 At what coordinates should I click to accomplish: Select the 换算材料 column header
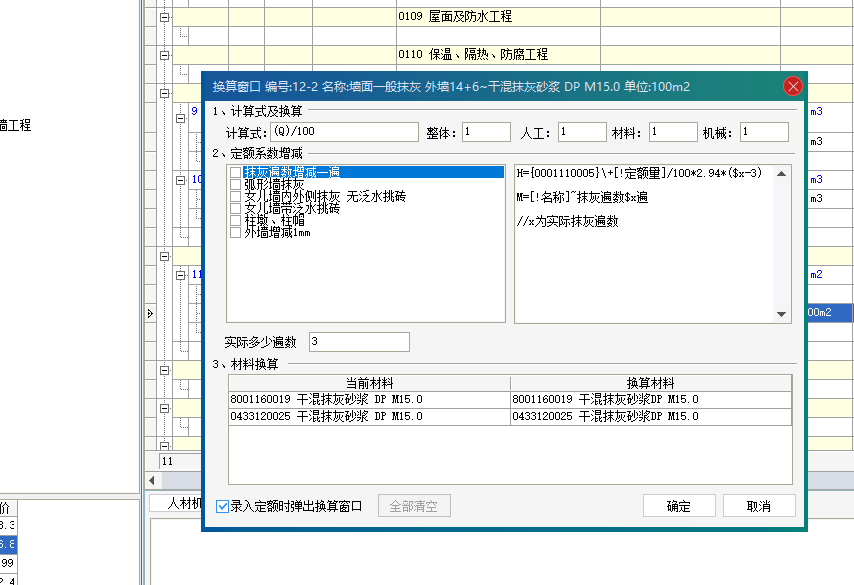(x=651, y=383)
